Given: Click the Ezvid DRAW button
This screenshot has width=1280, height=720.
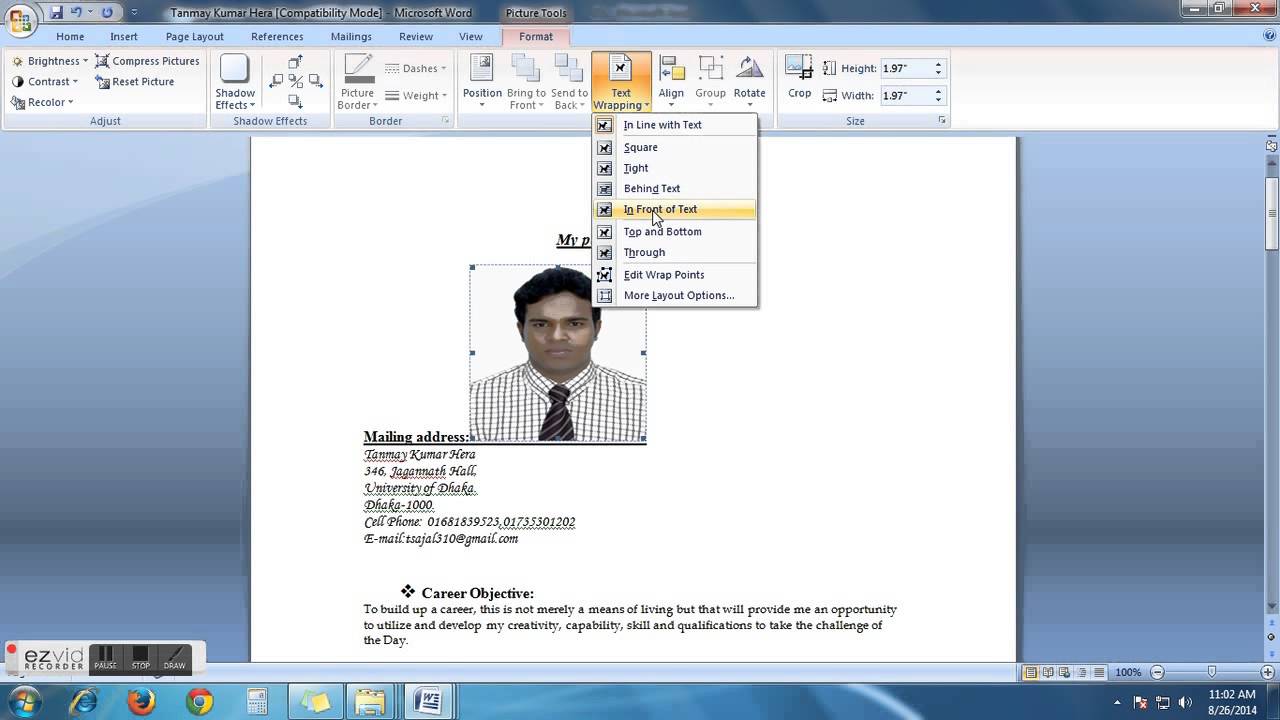Looking at the screenshot, I should pyautogui.click(x=174, y=657).
